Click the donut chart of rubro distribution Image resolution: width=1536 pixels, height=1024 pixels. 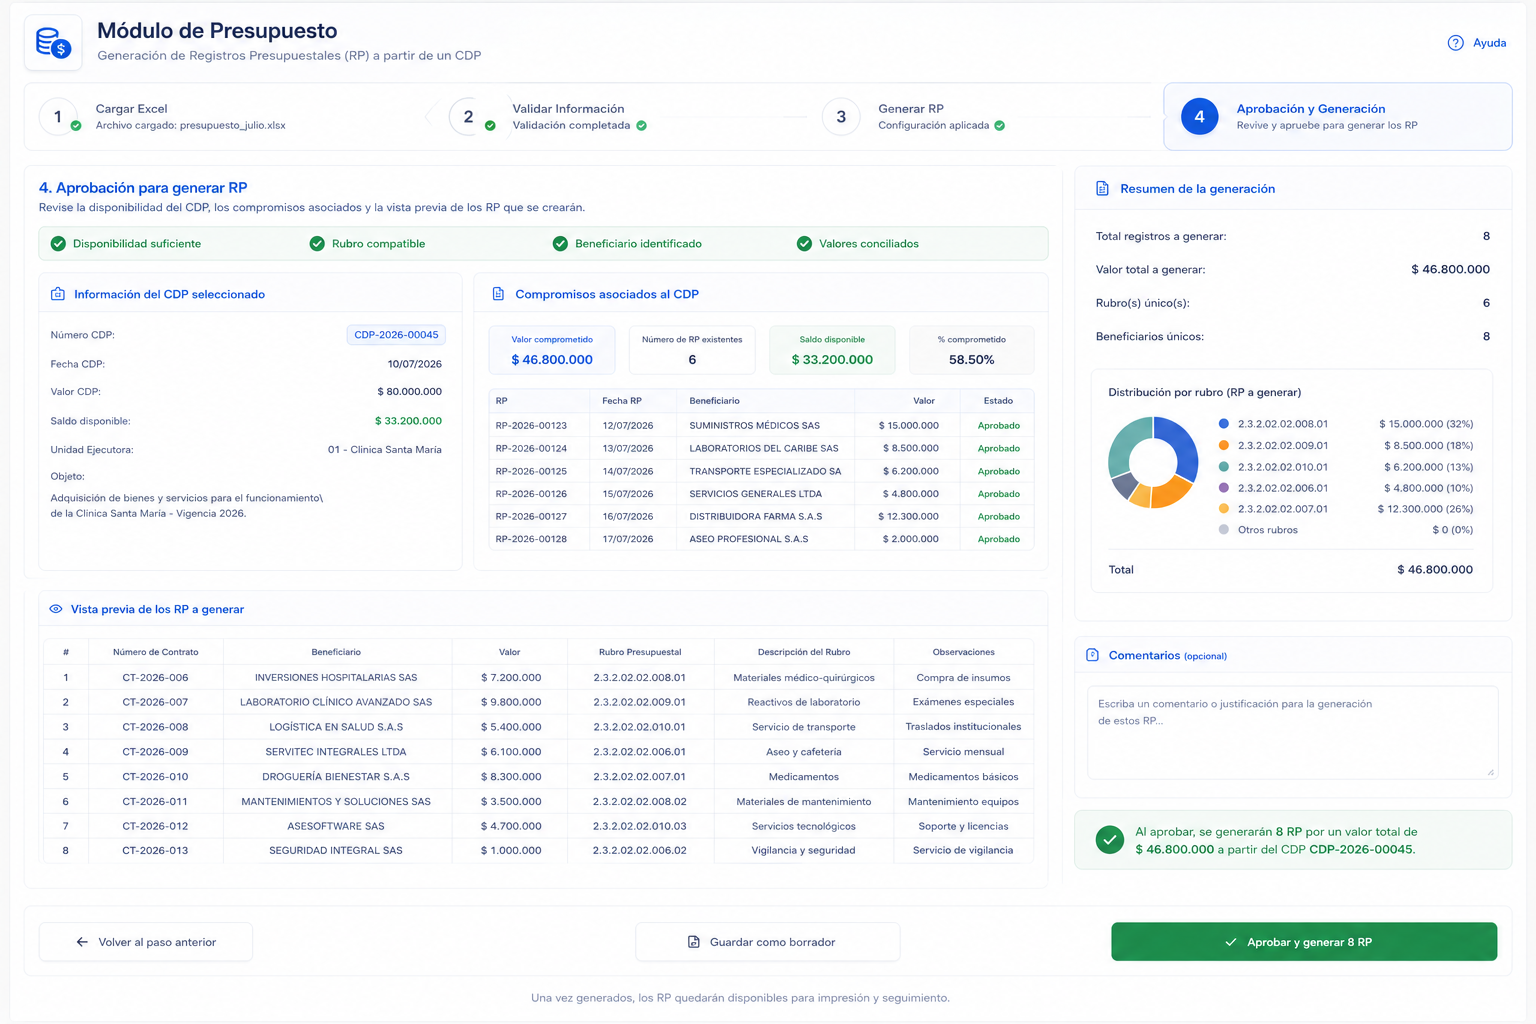pyautogui.click(x=1153, y=462)
